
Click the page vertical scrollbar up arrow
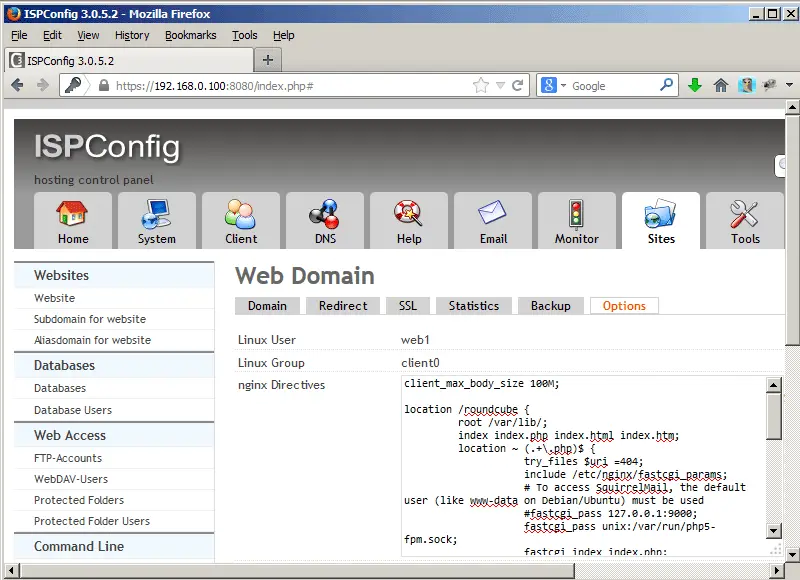[792, 107]
